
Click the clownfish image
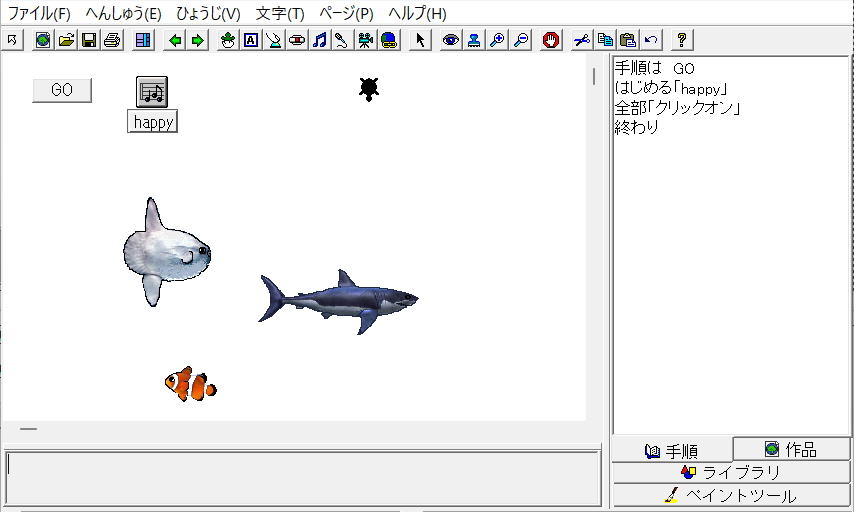tap(191, 384)
